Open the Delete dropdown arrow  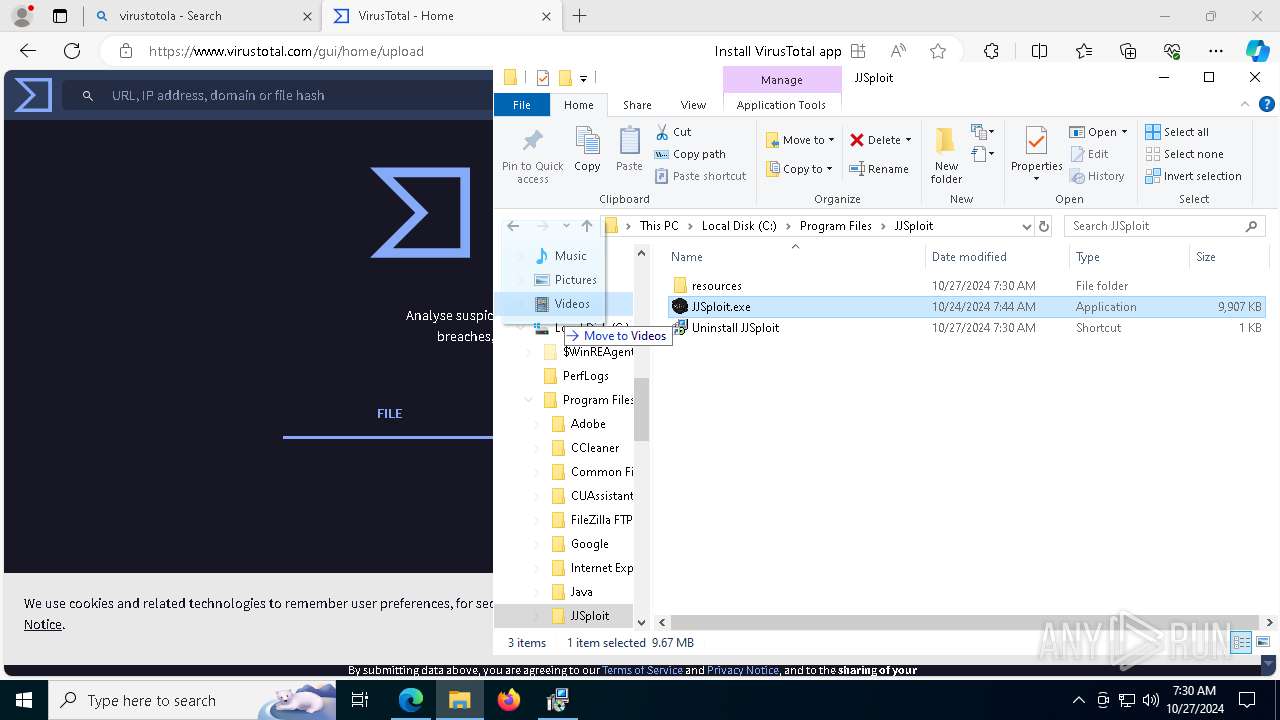(908, 140)
